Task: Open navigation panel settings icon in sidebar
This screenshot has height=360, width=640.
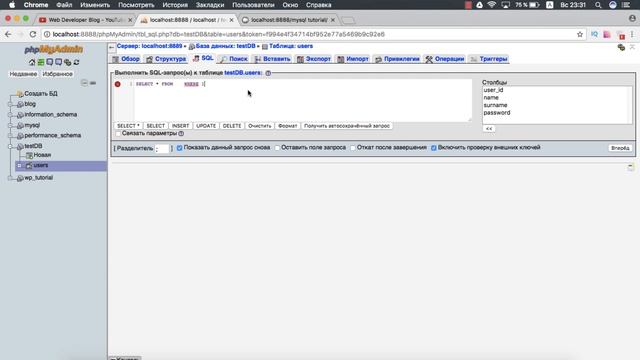Action: pos(67,62)
